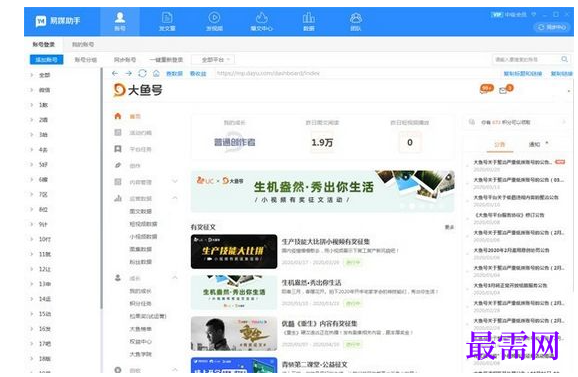578x377 pixels.
Task: Open the 生产技能大比拼 thumbnail
Action: (234, 251)
